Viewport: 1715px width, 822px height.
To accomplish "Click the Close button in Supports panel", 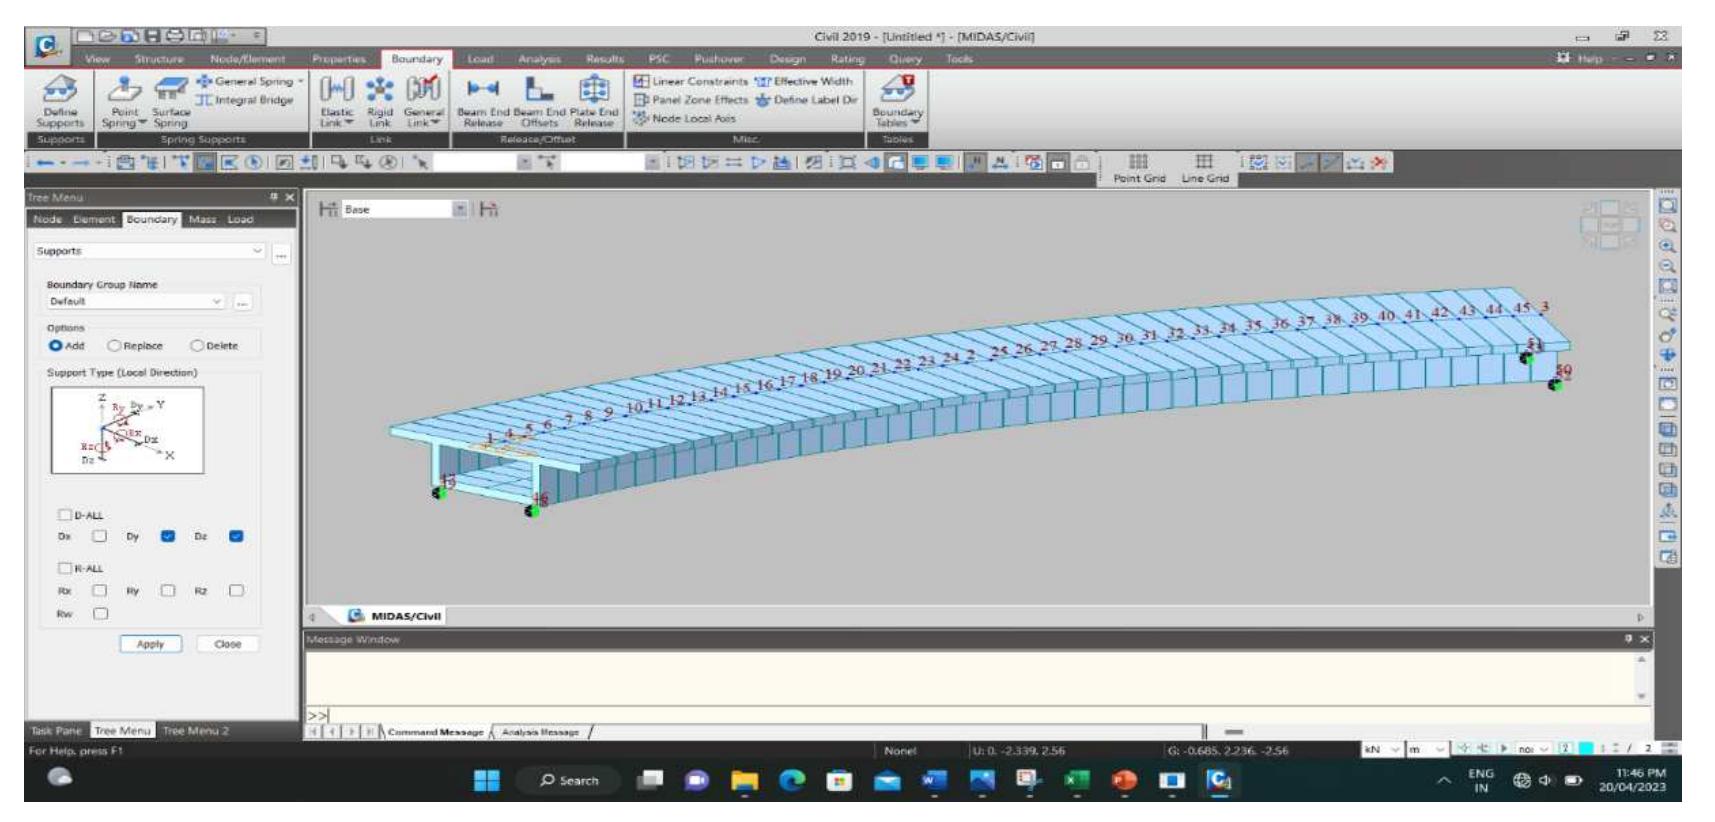I will (x=228, y=644).
